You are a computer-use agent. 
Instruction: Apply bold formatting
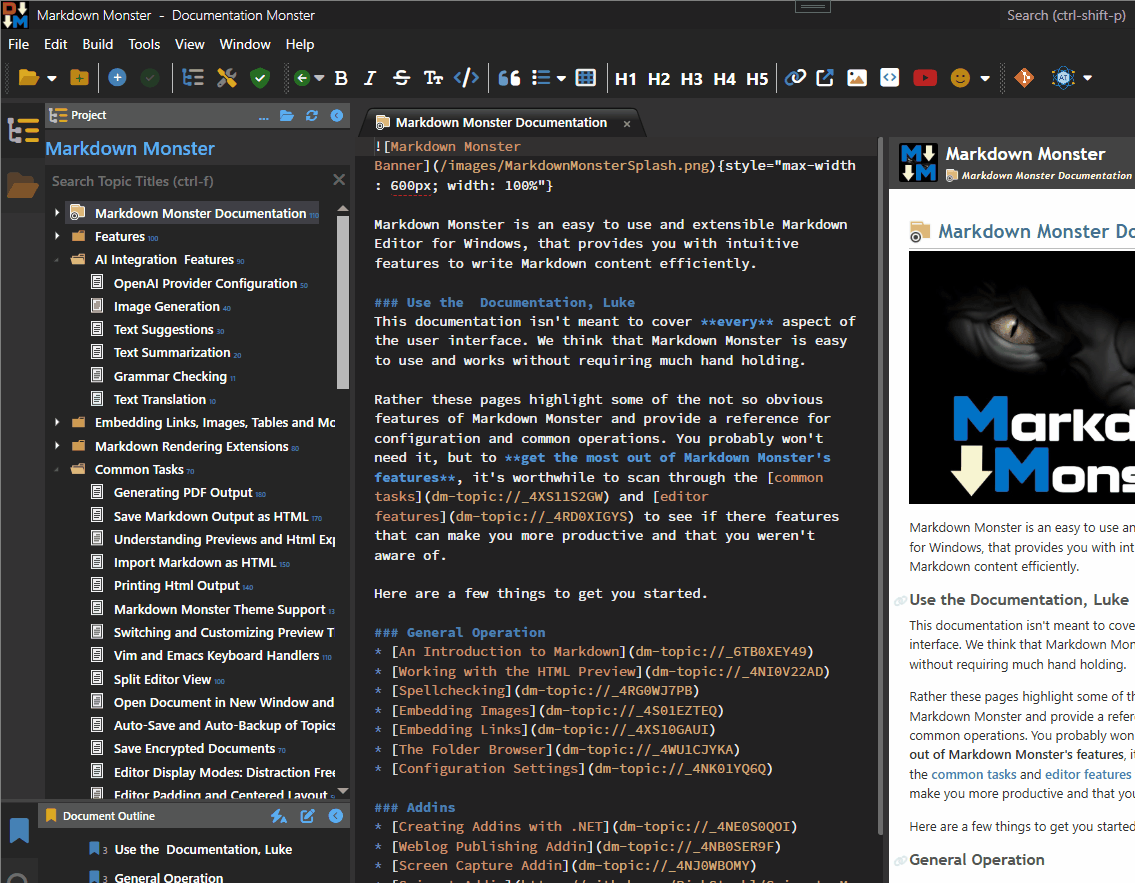click(x=341, y=78)
